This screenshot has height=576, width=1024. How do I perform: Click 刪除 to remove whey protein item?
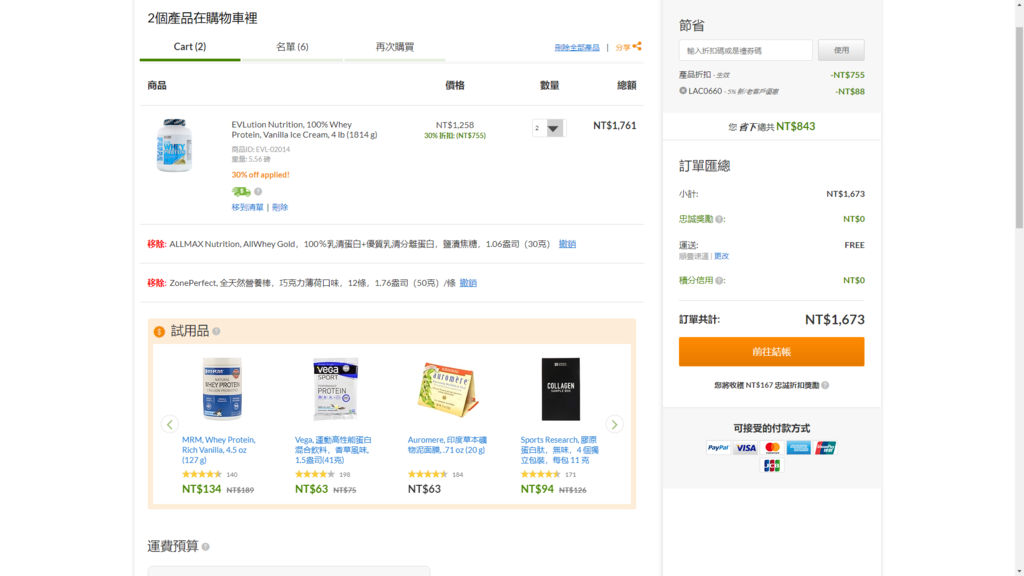tap(280, 207)
